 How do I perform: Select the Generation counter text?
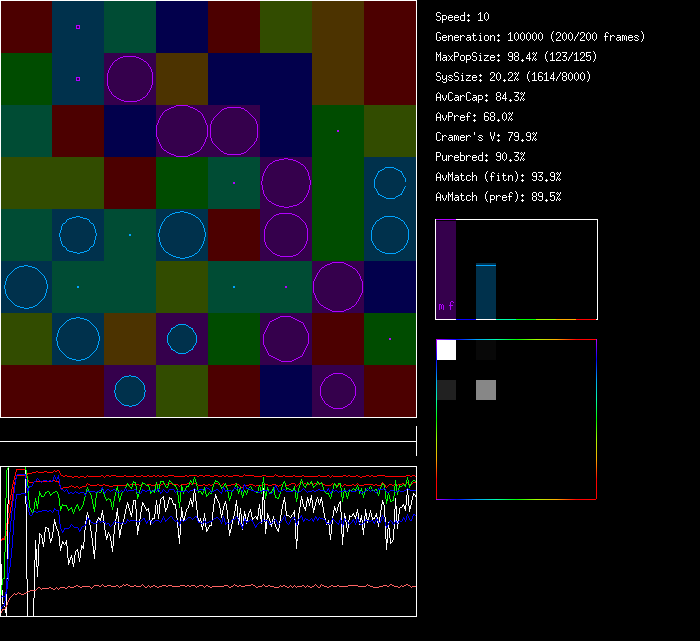540,37
